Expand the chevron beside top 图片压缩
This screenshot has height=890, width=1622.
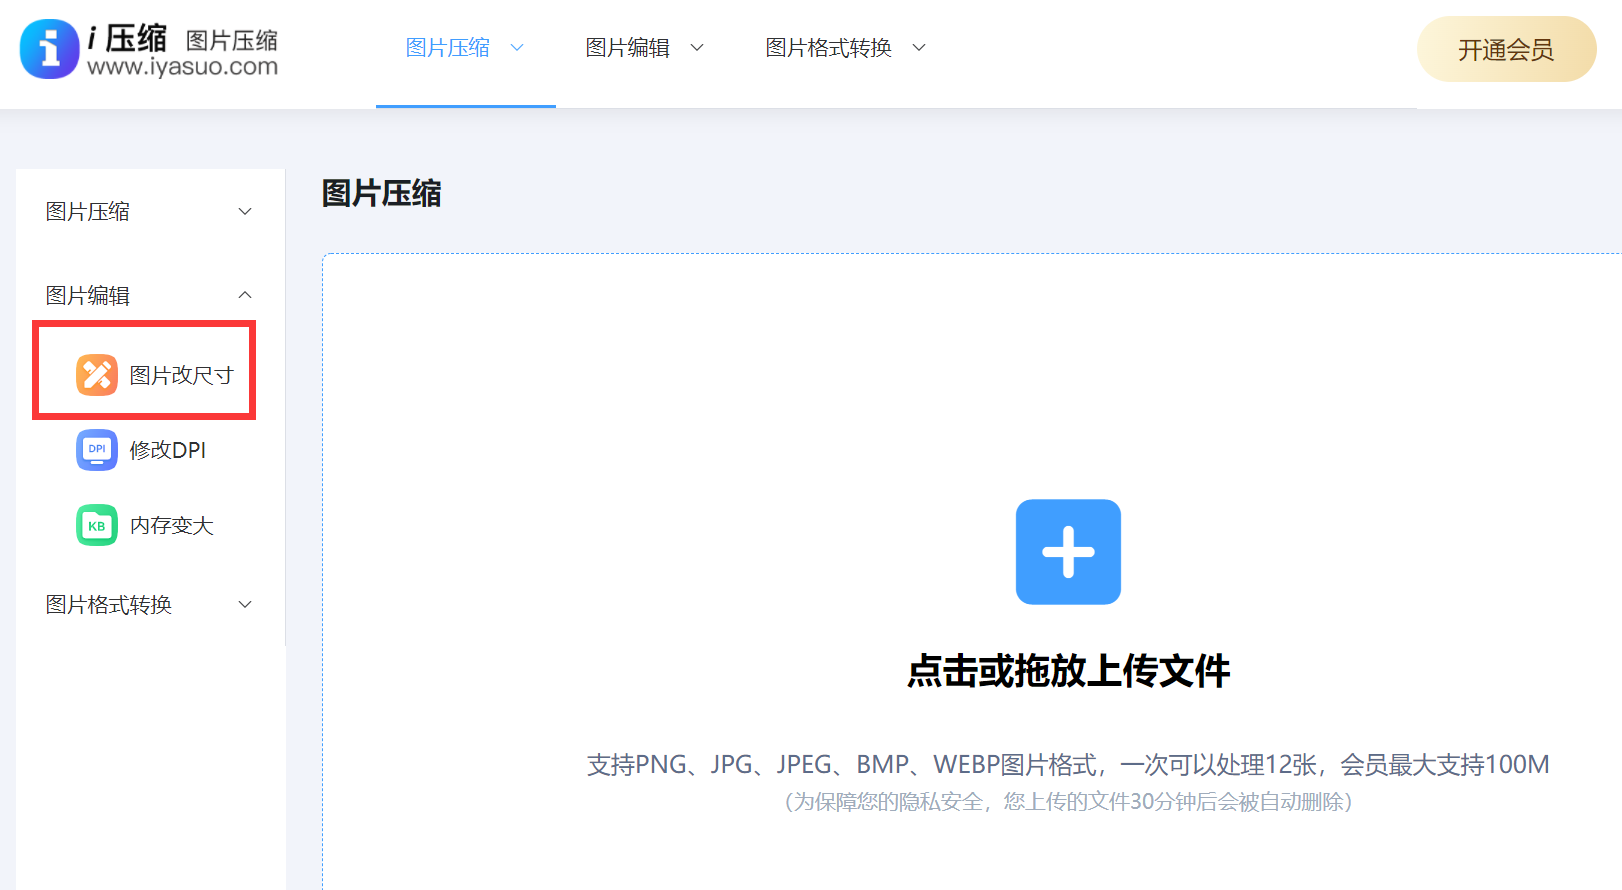[517, 47]
